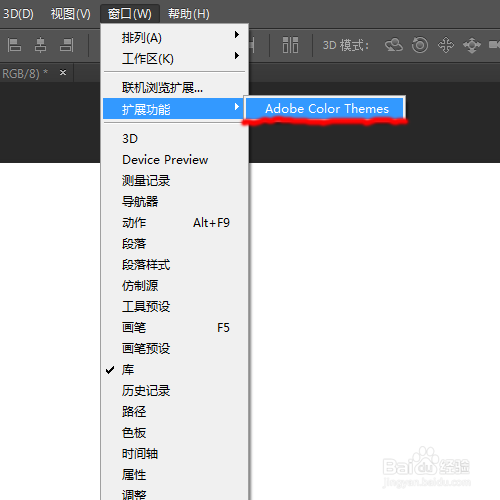The height and width of the screenshot is (500, 500).
Task: Open the 画笔预设 panel
Action: coord(175,349)
